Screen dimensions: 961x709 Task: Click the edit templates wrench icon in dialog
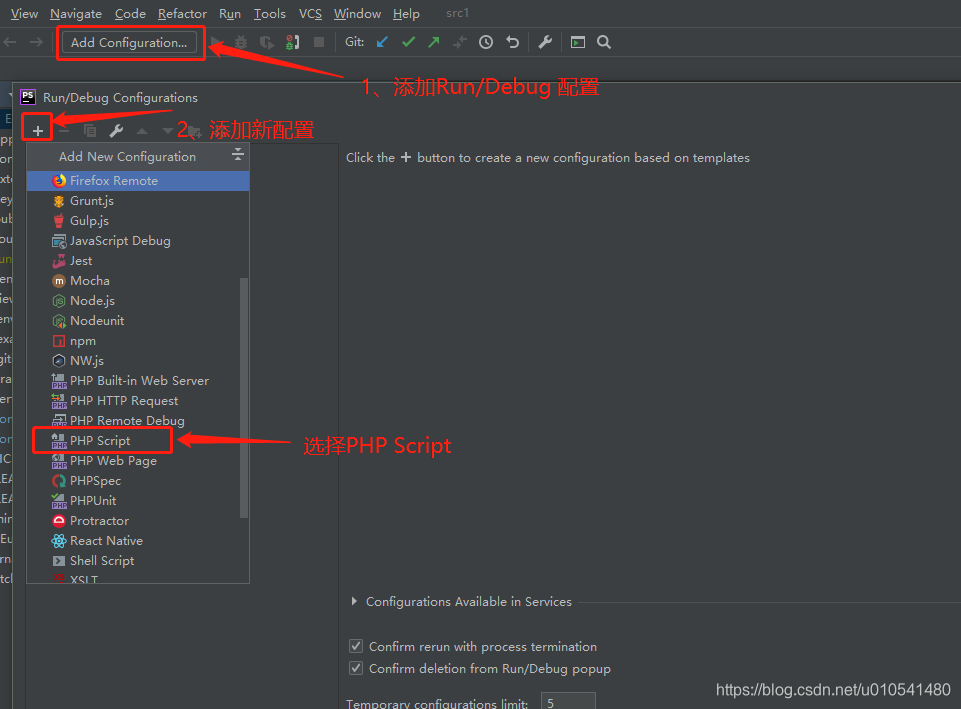(x=116, y=131)
